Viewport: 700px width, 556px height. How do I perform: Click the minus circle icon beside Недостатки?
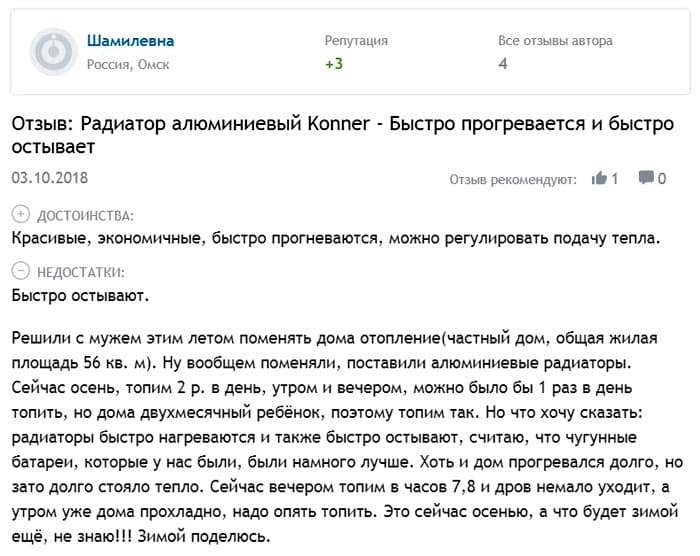click(20, 271)
